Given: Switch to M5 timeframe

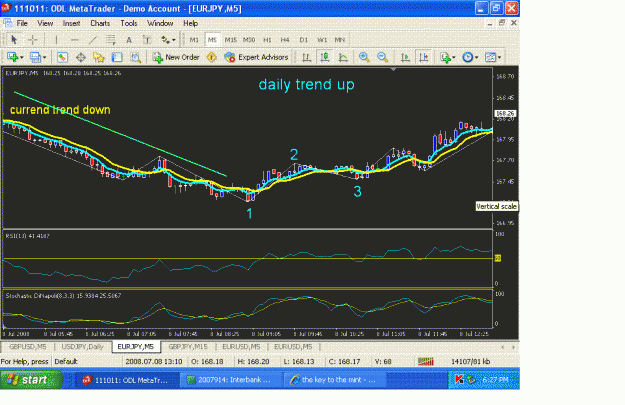Looking at the screenshot, I should [x=212, y=39].
